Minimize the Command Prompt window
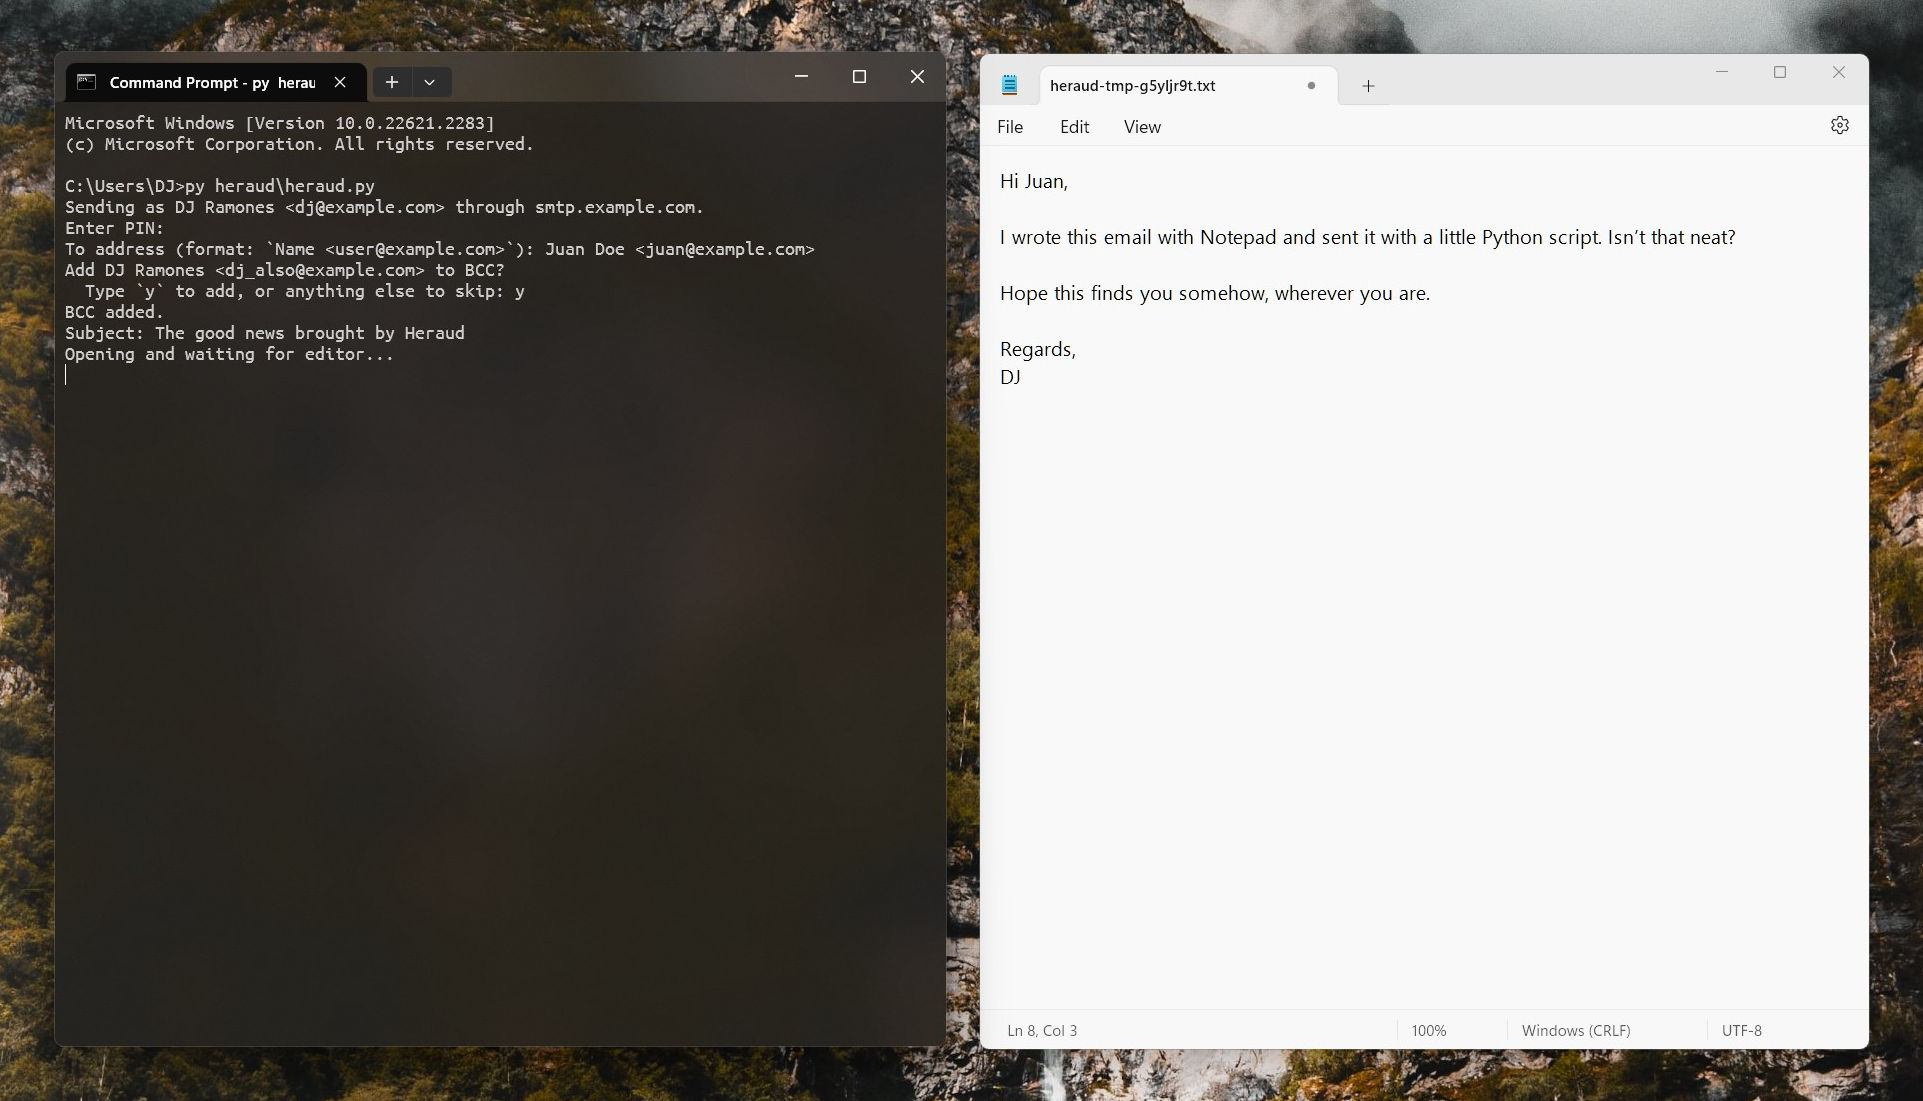This screenshot has width=1923, height=1101. tap(801, 77)
